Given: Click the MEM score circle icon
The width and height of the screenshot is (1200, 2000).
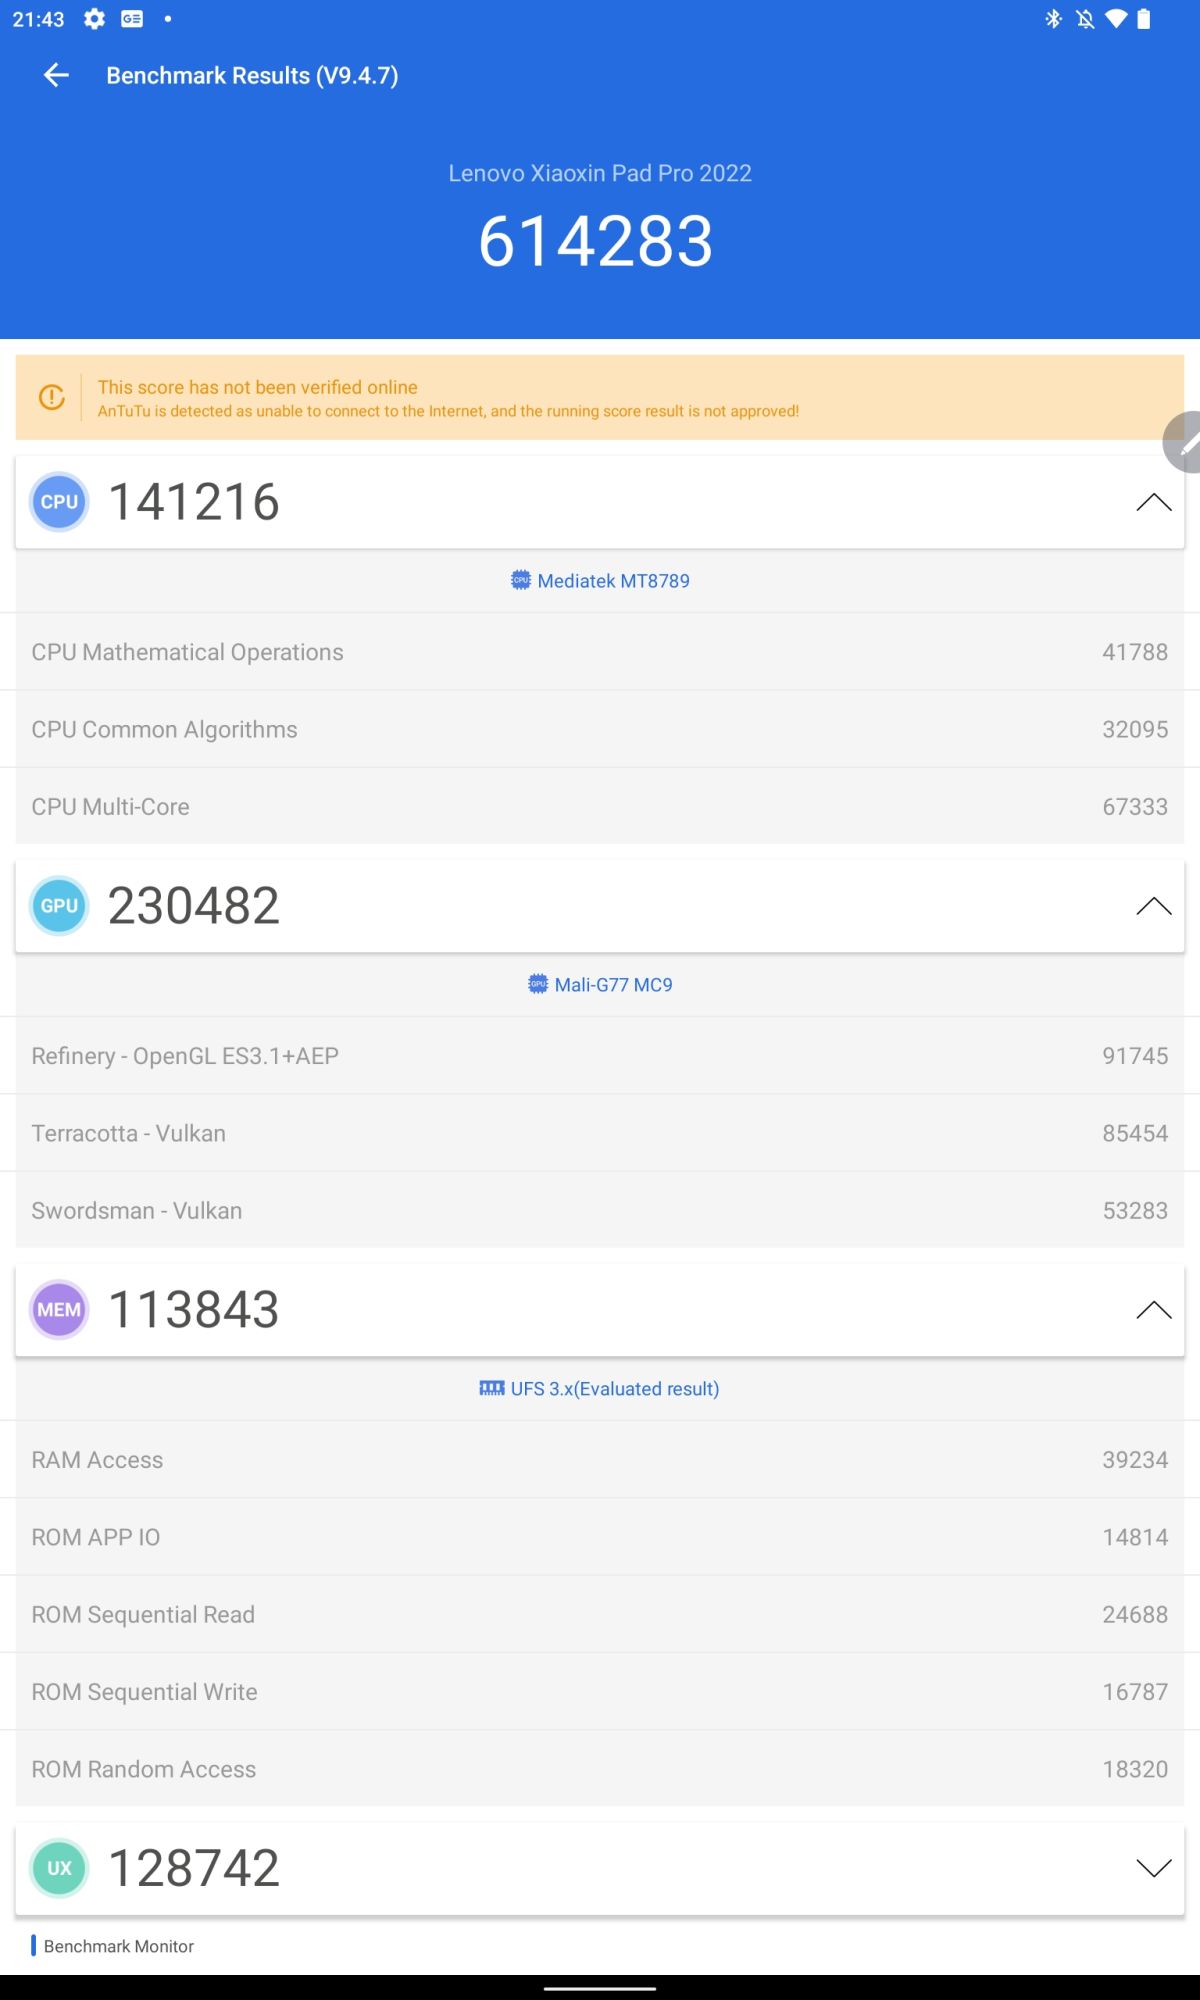Looking at the screenshot, I should pos(59,1310).
